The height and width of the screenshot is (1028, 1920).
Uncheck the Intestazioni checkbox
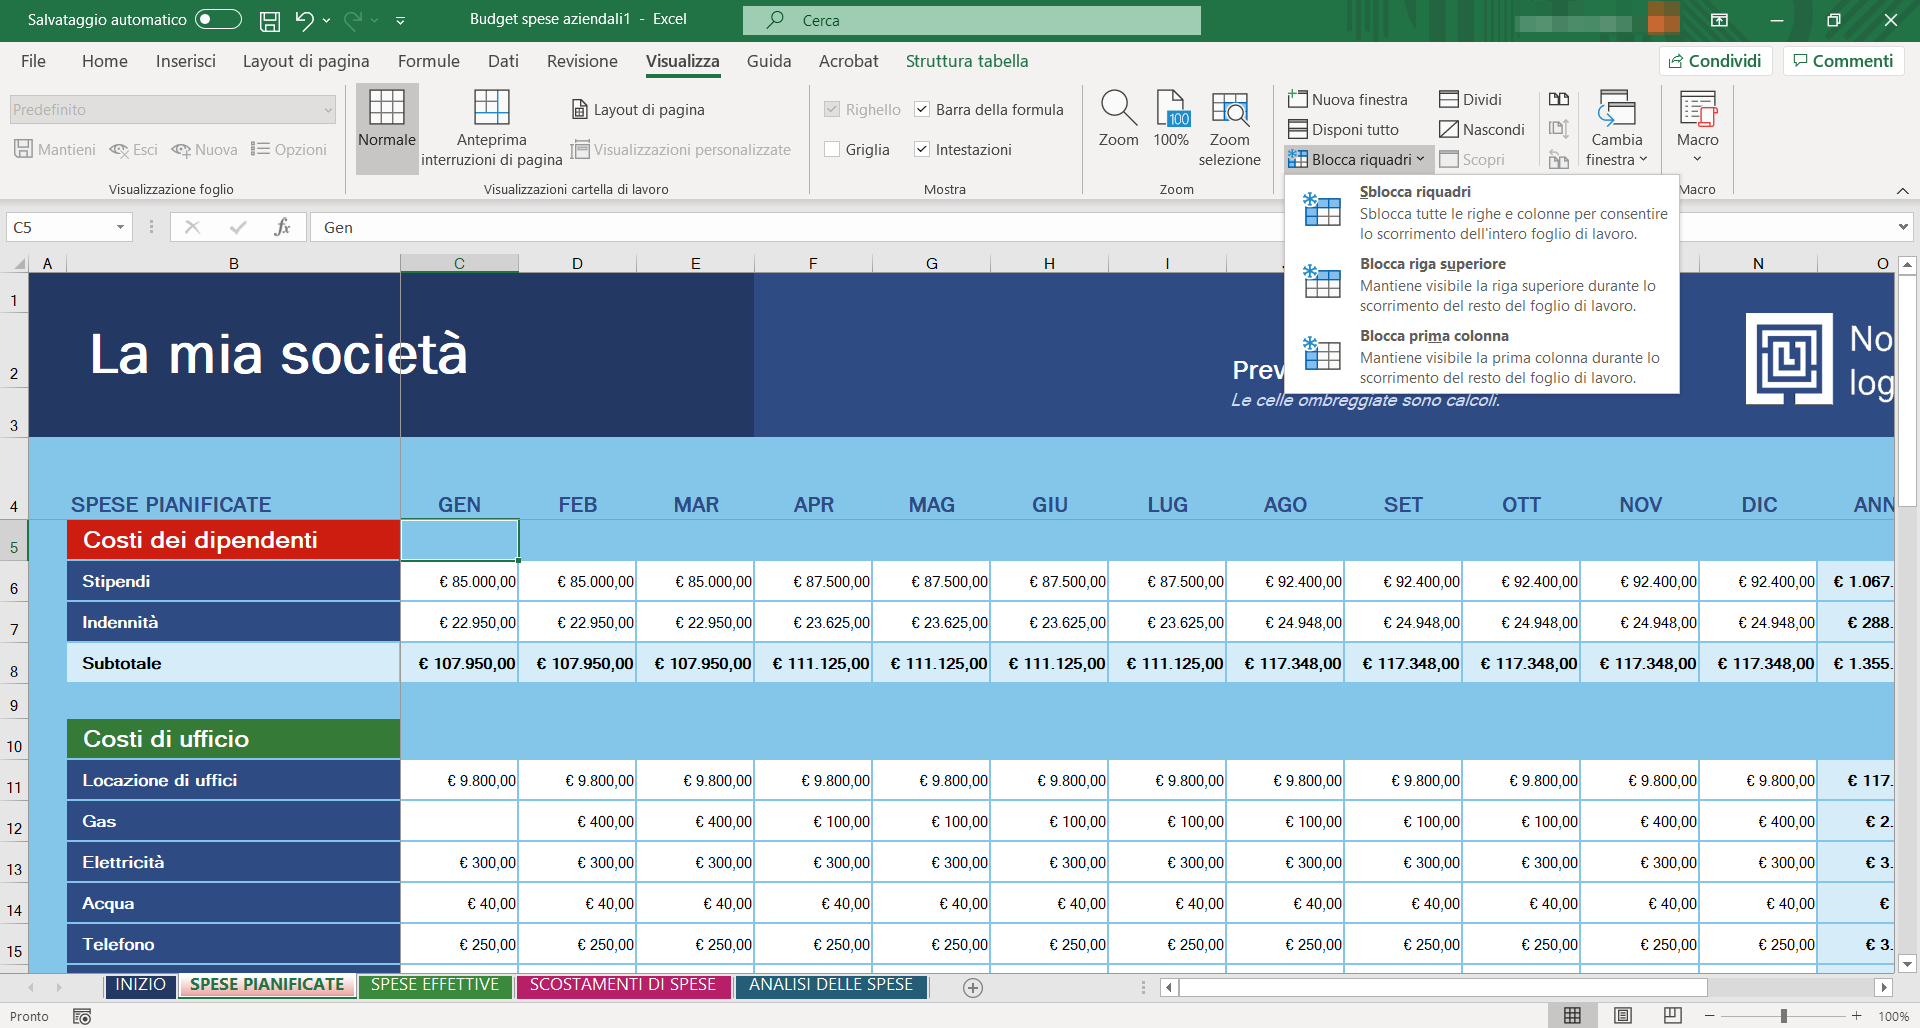click(x=922, y=150)
